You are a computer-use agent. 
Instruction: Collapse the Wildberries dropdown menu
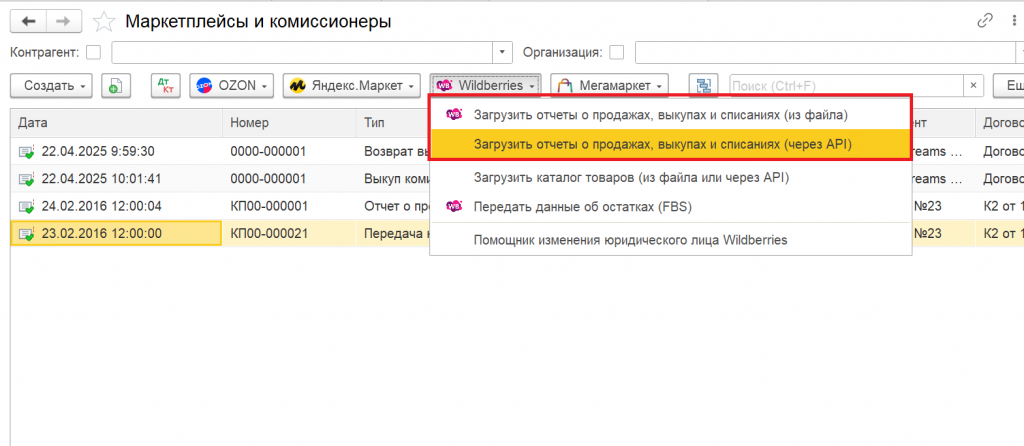coord(485,86)
